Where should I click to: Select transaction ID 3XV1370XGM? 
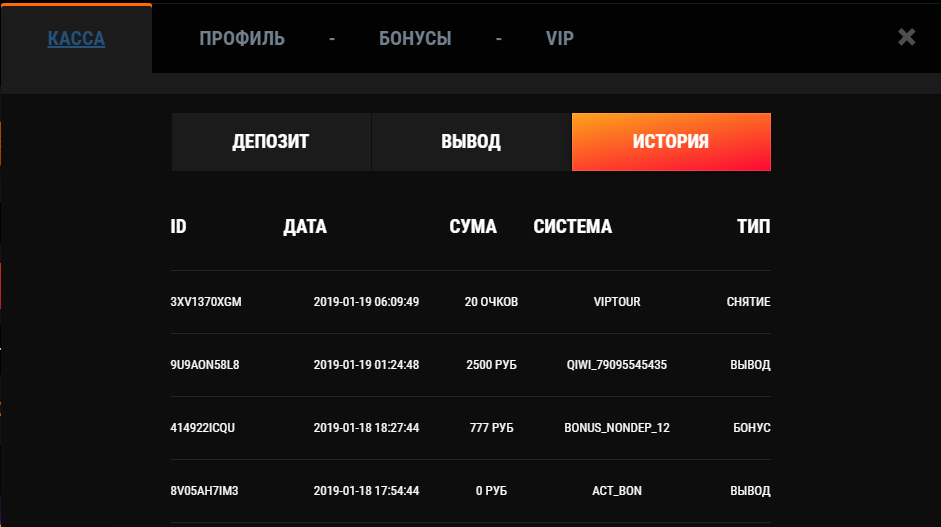pos(206,302)
